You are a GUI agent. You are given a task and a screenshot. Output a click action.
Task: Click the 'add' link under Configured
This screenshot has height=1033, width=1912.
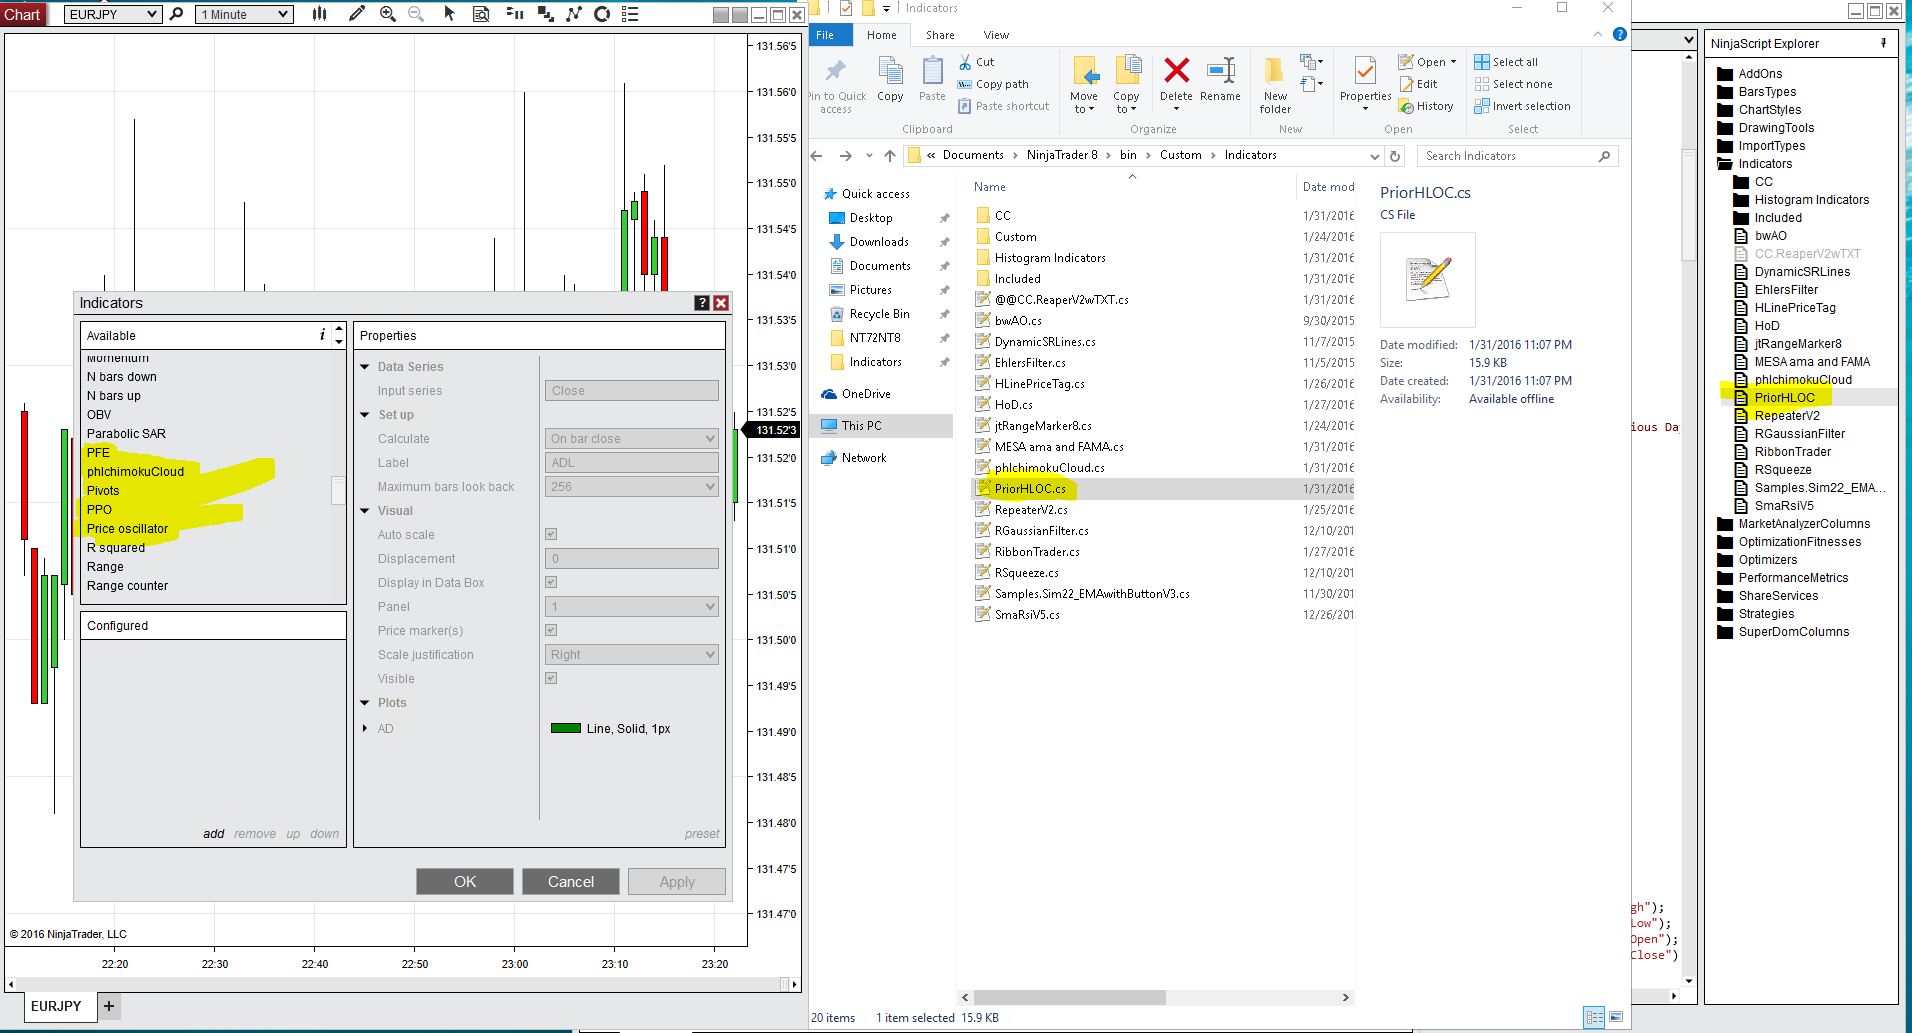[x=214, y=834]
